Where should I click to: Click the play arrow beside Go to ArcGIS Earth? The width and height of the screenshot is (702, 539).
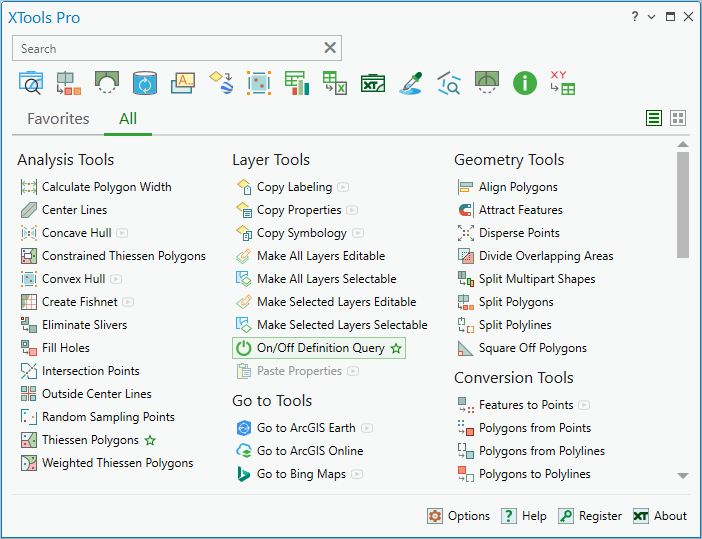pyautogui.click(x=367, y=428)
